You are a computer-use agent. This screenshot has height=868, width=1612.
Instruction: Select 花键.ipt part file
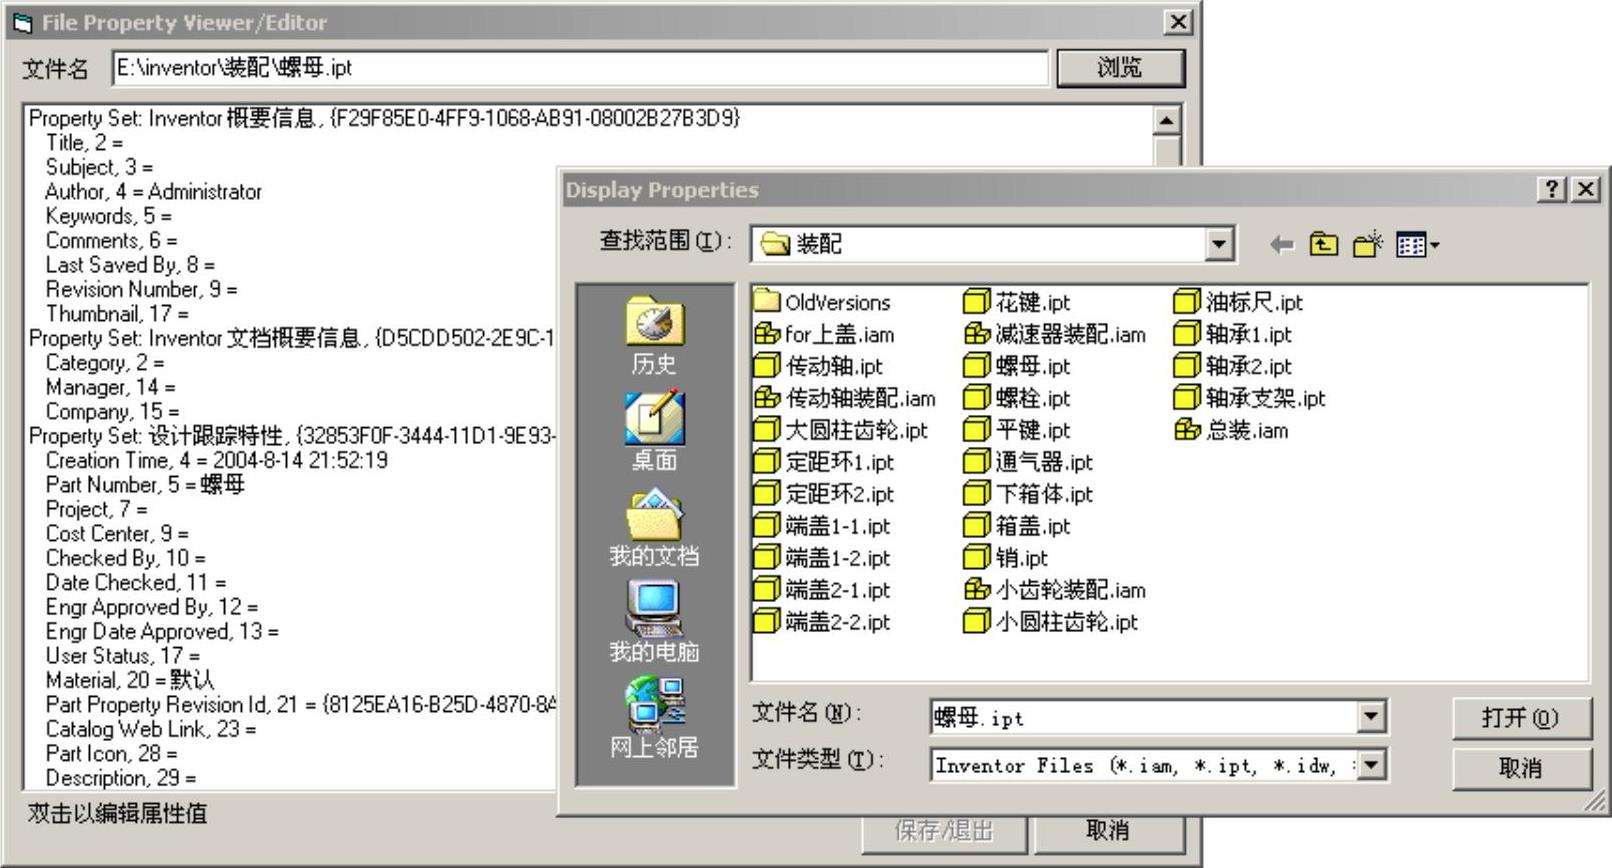pos(1017,302)
